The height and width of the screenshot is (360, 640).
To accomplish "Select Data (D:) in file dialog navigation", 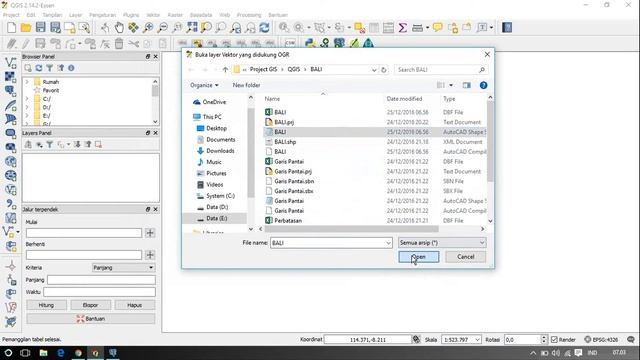I will coord(217,207).
